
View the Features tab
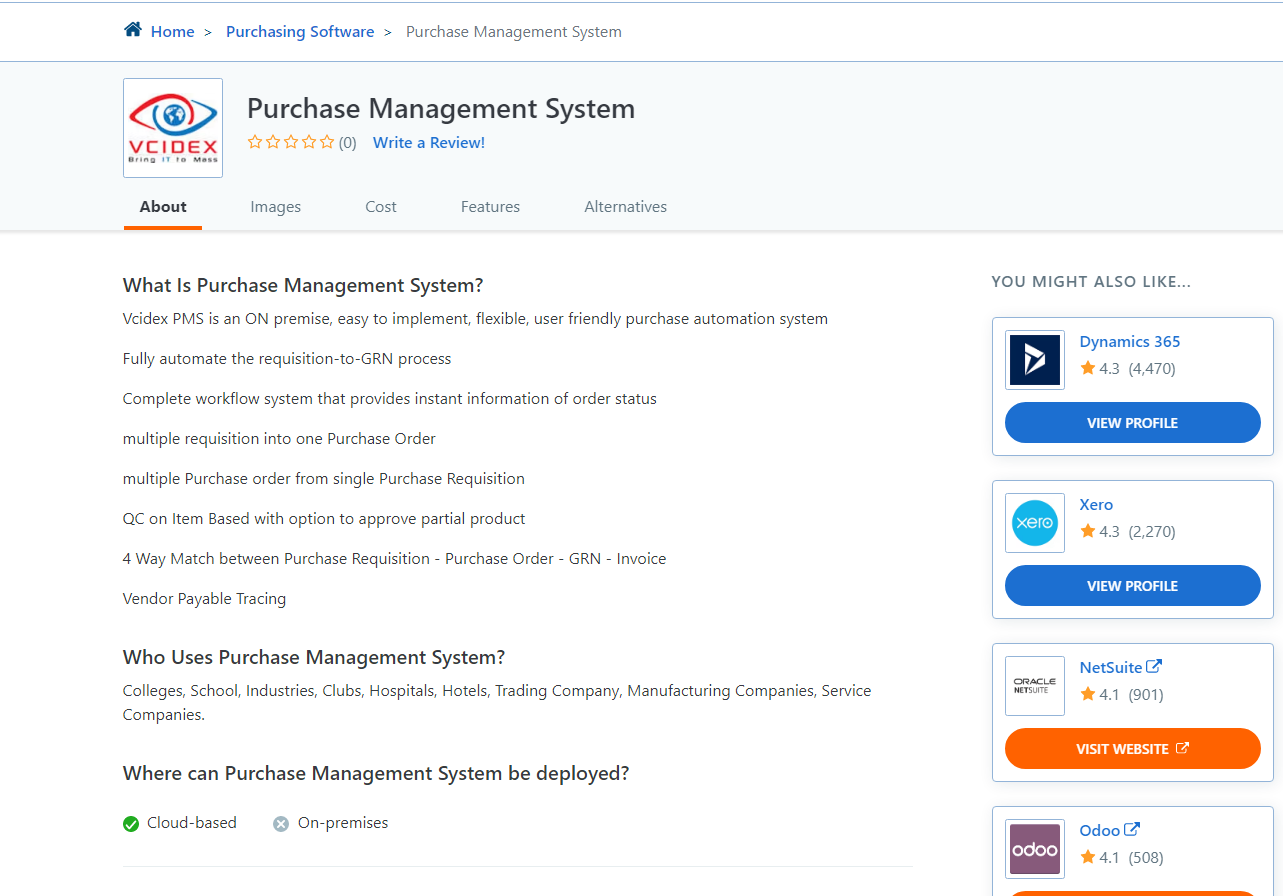(x=490, y=206)
